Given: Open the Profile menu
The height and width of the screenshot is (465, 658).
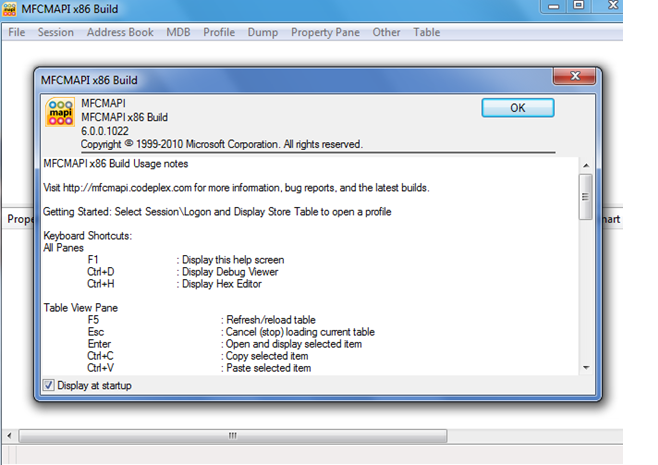Looking at the screenshot, I should pyautogui.click(x=219, y=32).
